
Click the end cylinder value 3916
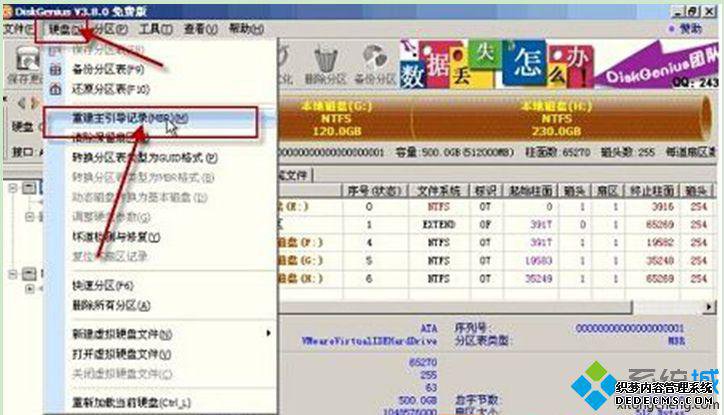coord(662,207)
